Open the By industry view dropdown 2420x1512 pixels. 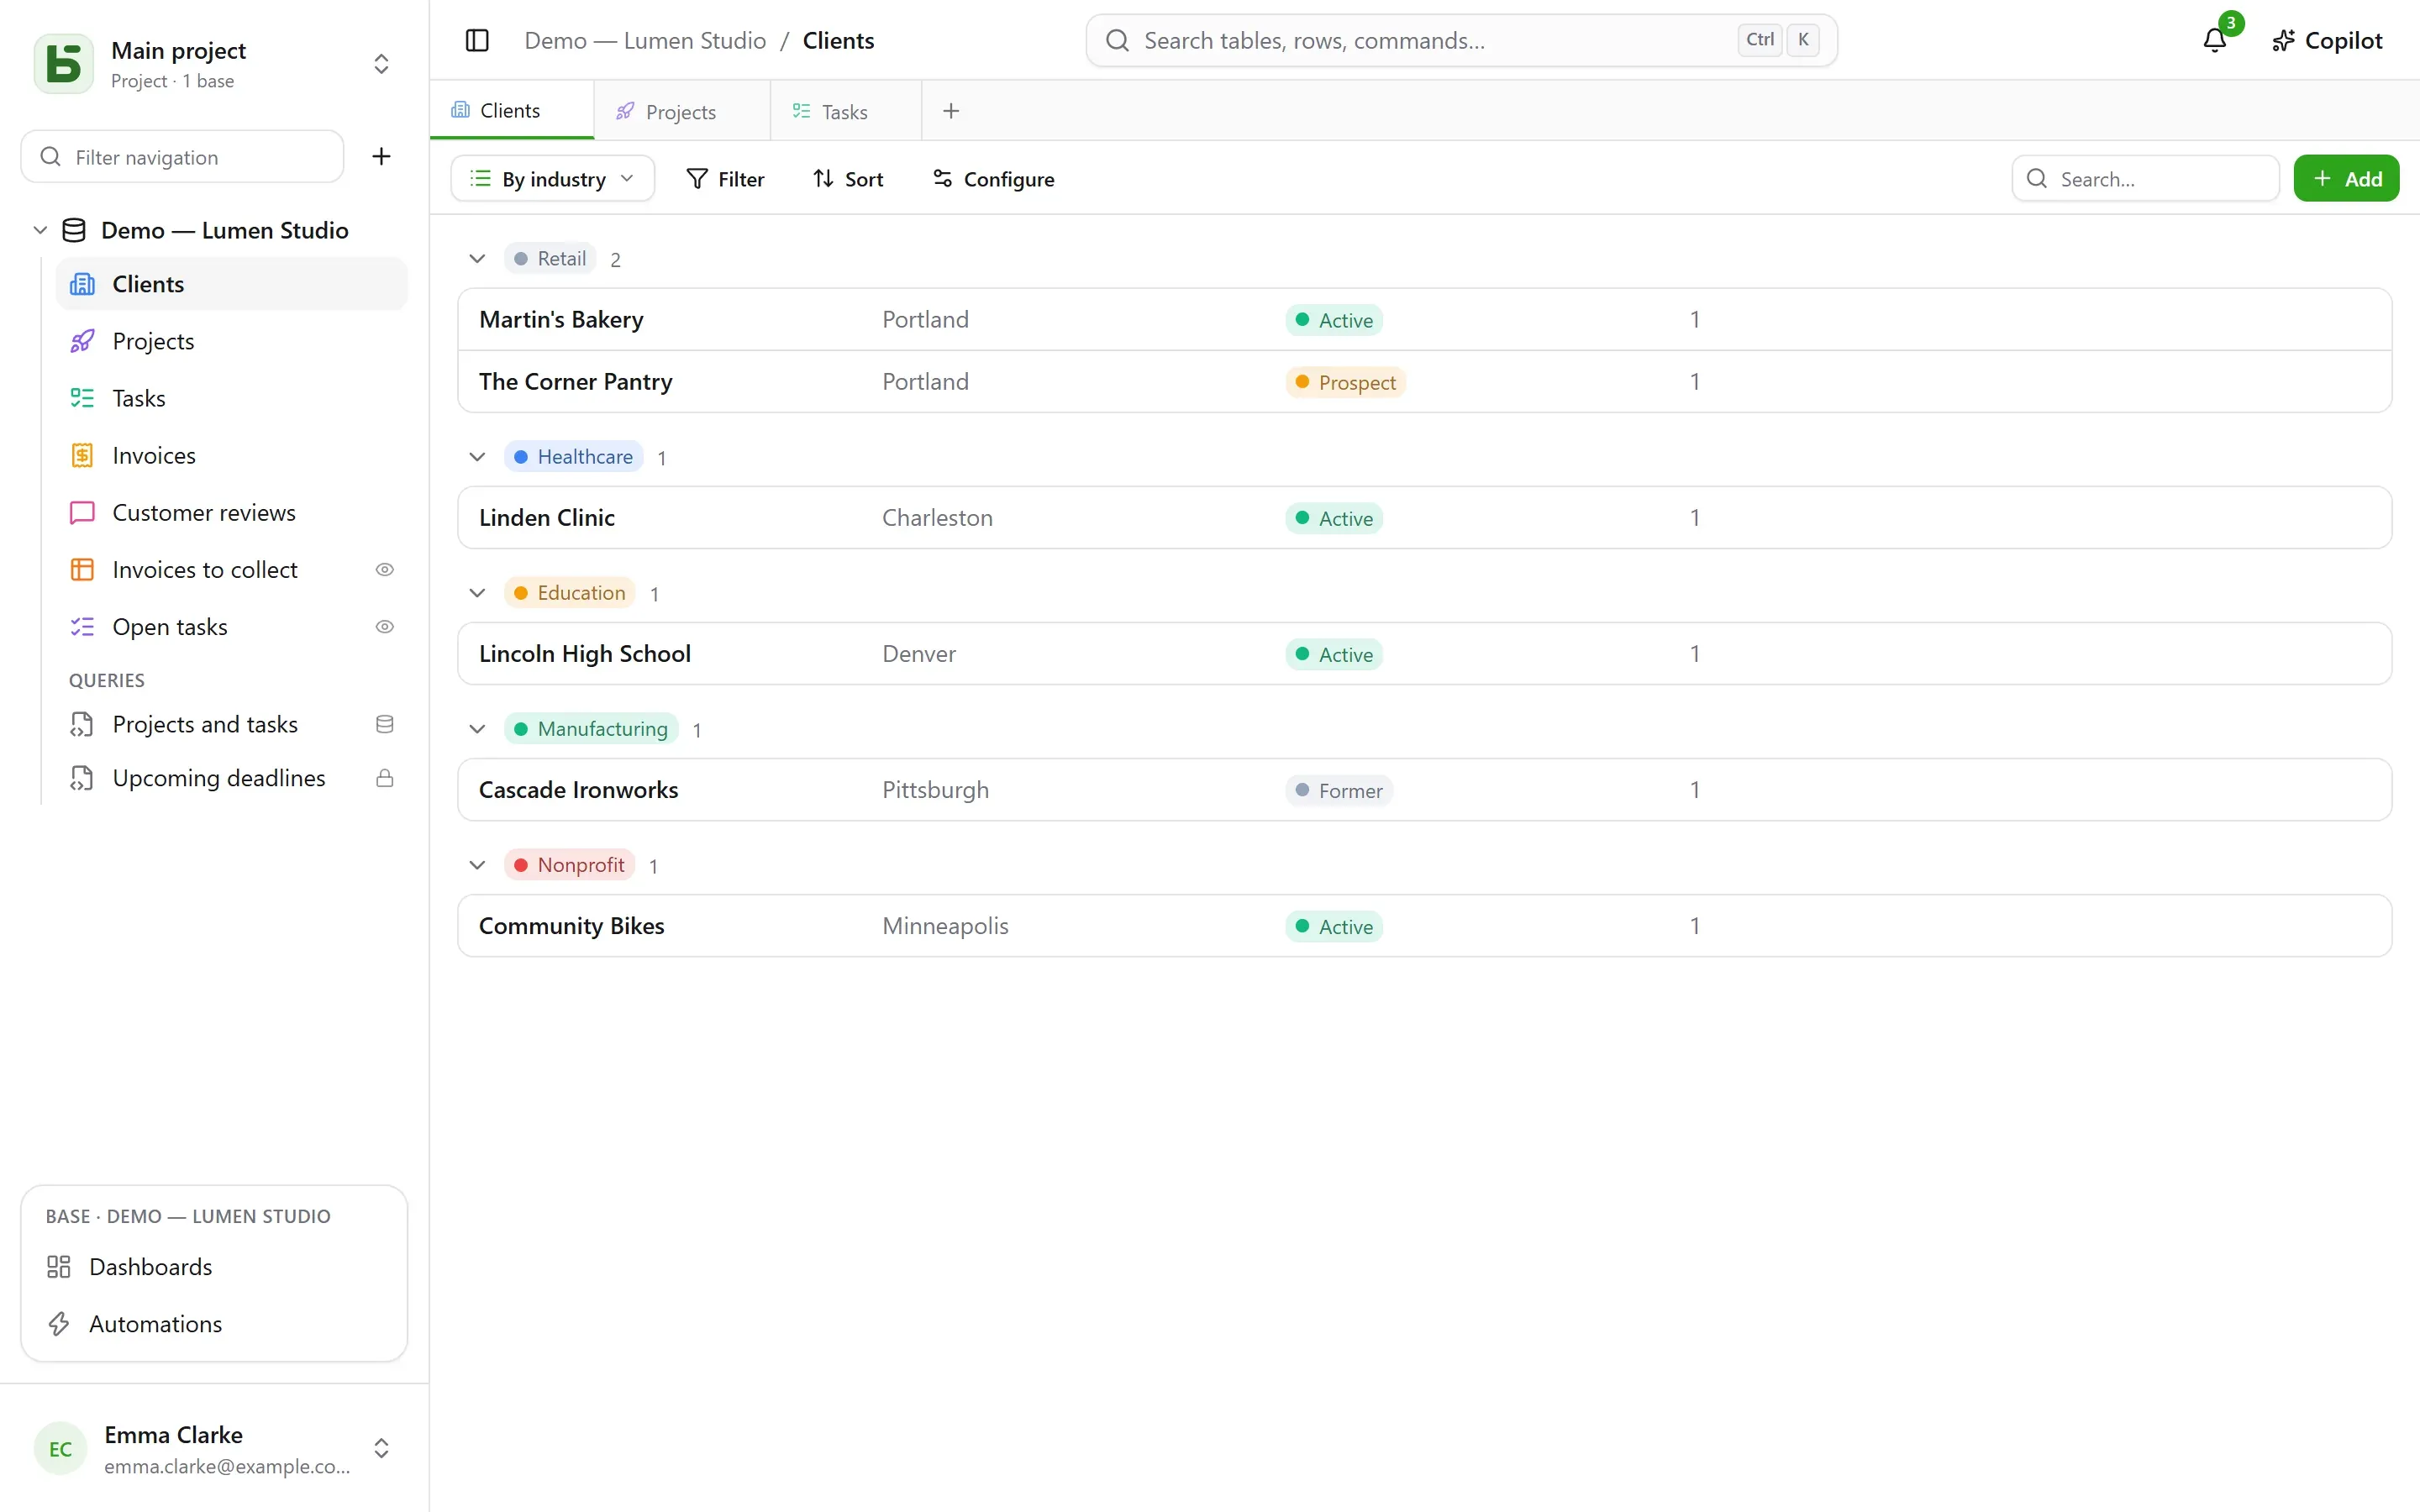(x=553, y=178)
